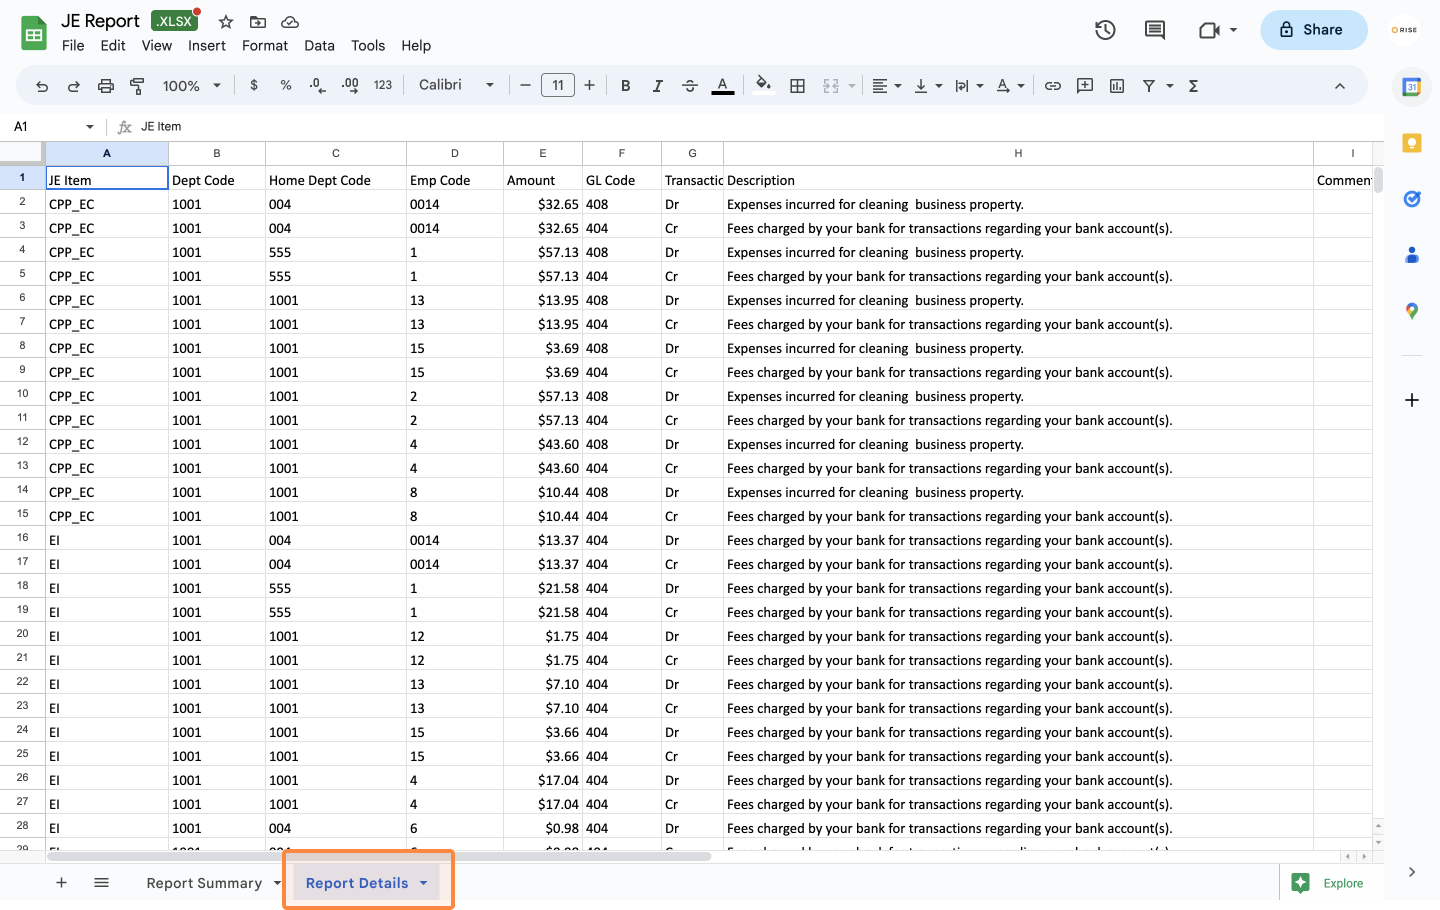Insert chart using toolbar icon
Viewport: 1440px width, 910px height.
point(1117,86)
